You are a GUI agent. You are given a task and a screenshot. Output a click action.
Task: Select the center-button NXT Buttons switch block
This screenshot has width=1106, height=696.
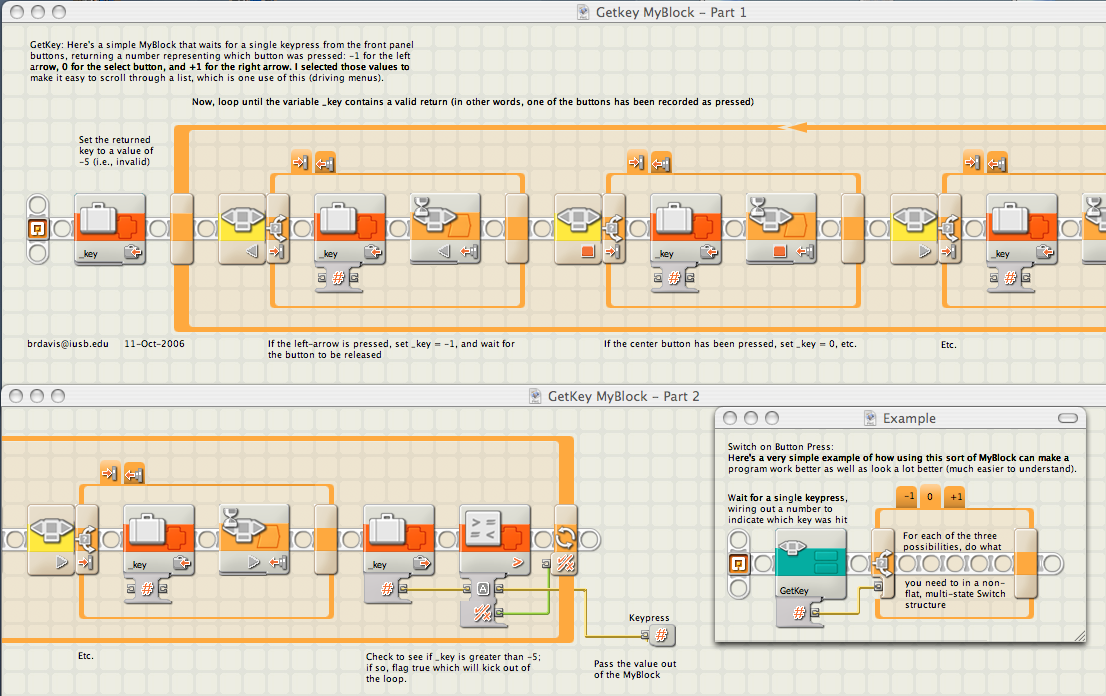tap(578, 229)
